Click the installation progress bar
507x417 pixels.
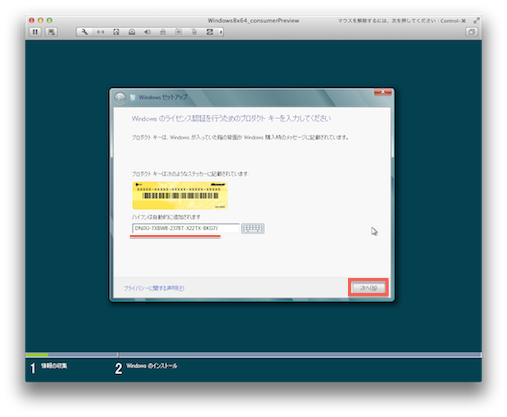[253, 355]
